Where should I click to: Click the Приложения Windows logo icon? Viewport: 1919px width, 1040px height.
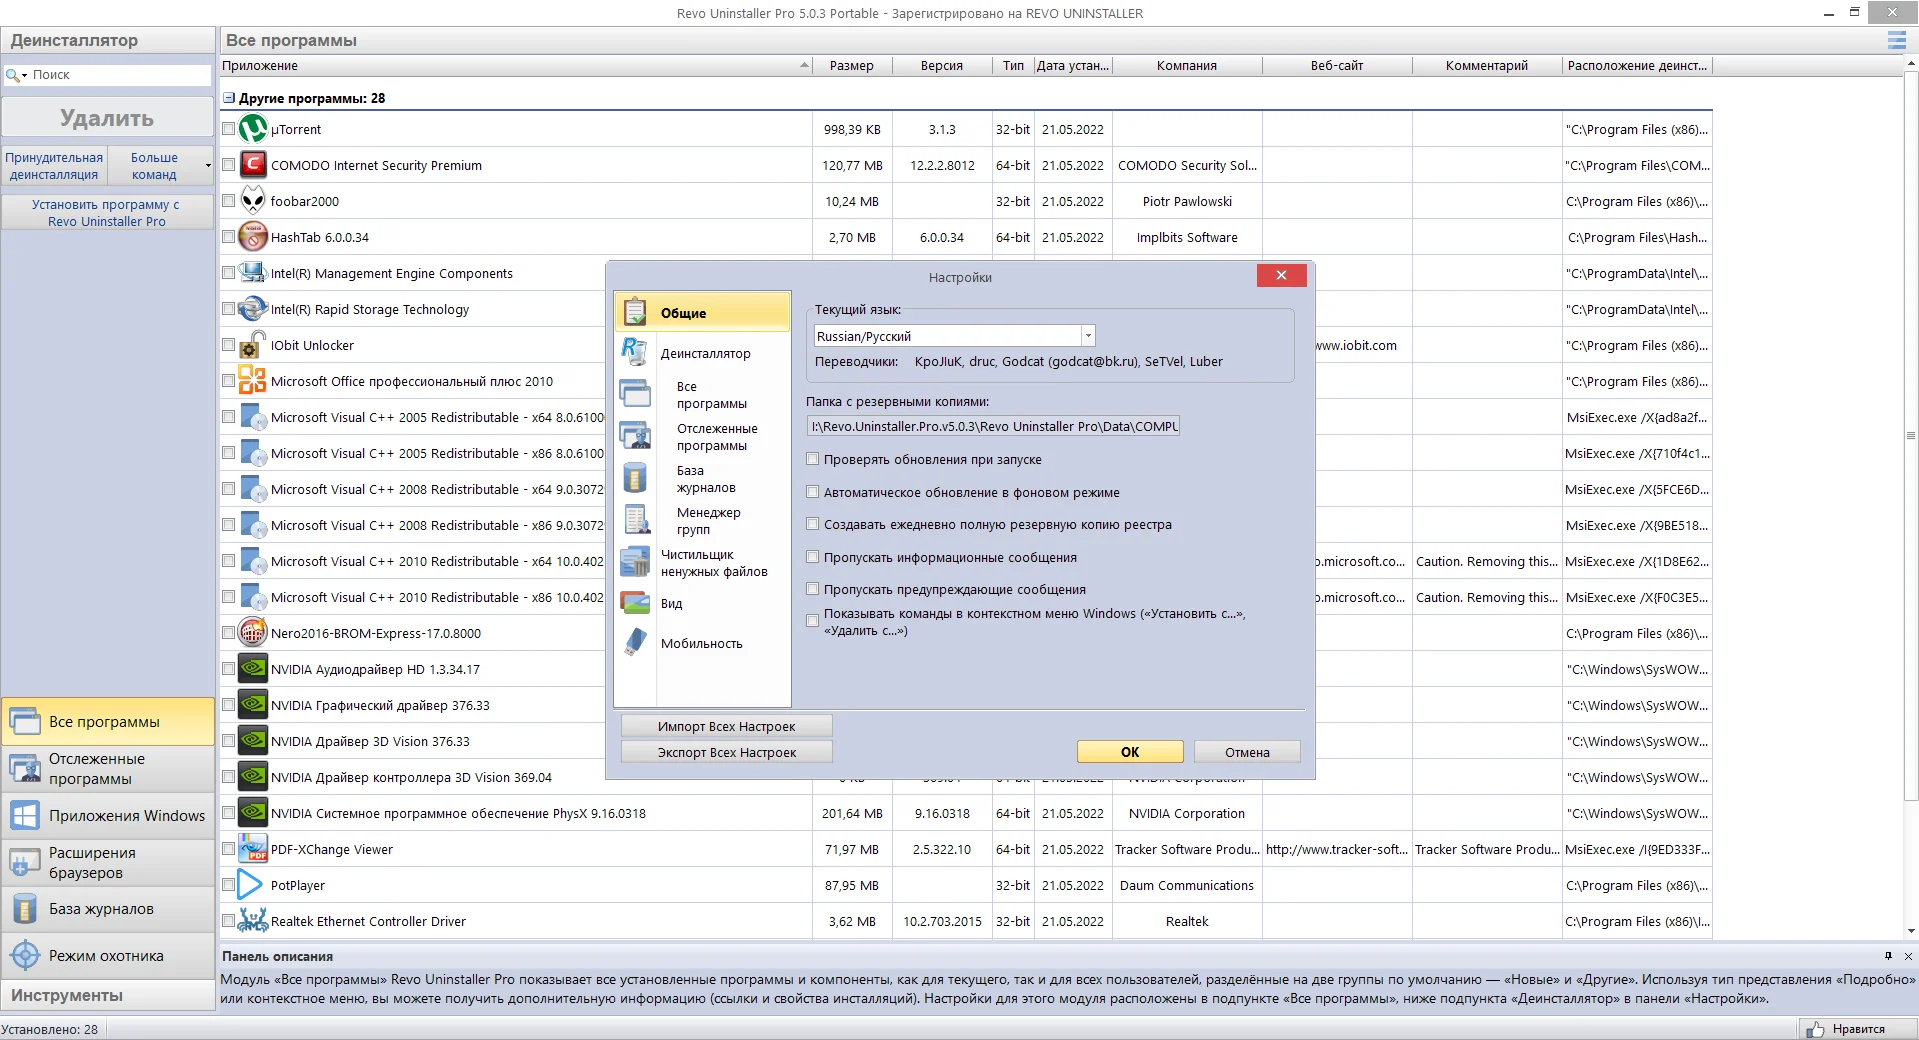coord(25,816)
